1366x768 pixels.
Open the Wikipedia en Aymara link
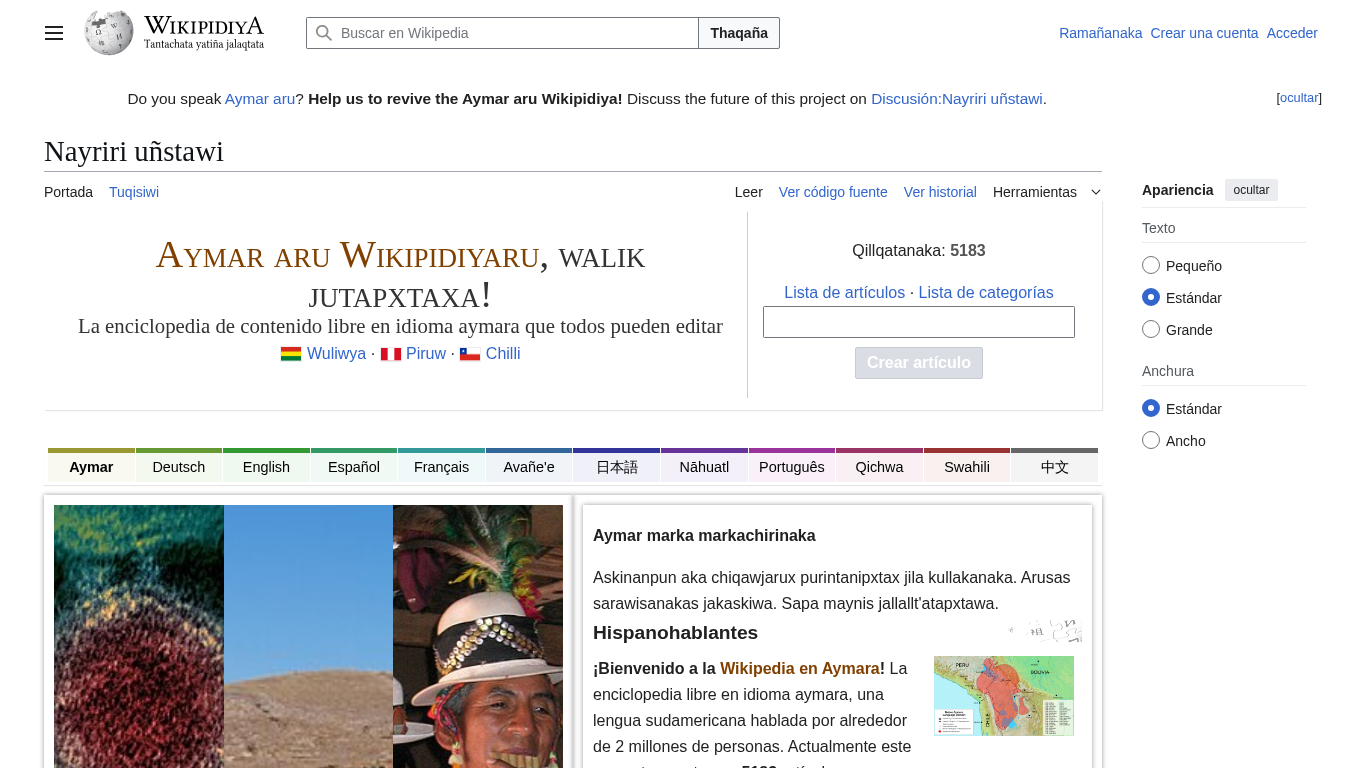[x=800, y=668]
